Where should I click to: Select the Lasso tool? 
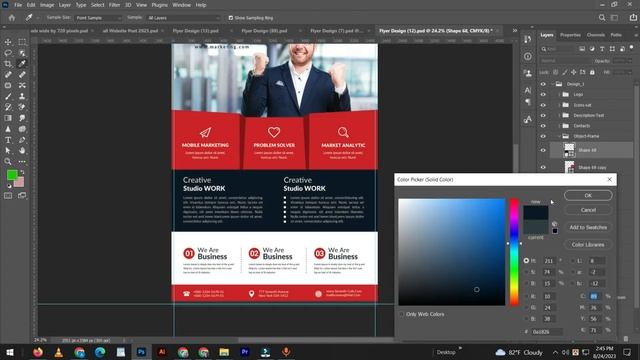8,53
